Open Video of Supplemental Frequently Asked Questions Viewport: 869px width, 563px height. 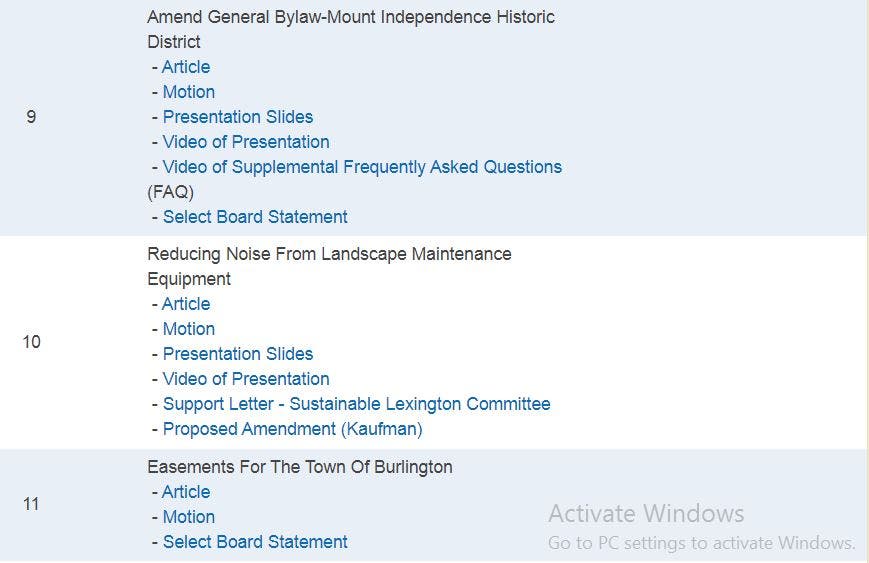point(362,167)
